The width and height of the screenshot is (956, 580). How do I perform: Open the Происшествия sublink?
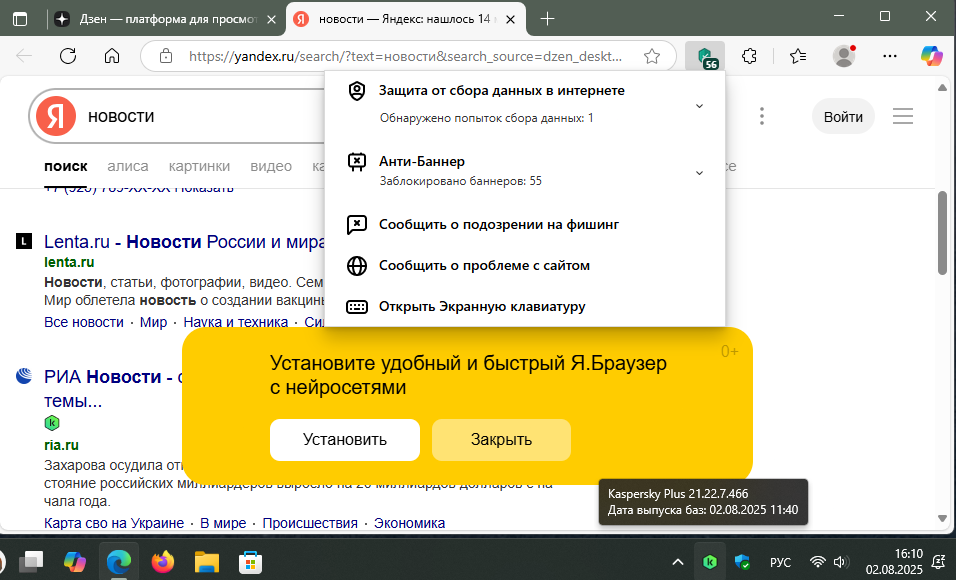310,523
